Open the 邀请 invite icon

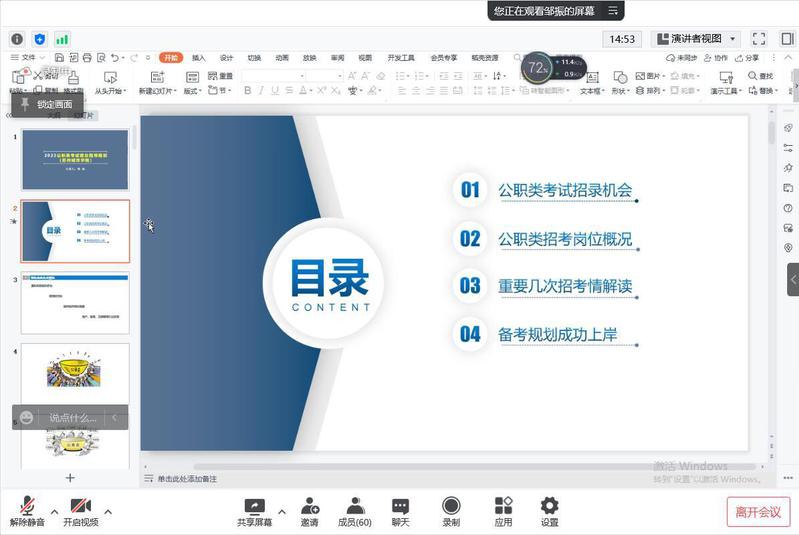pyautogui.click(x=309, y=510)
